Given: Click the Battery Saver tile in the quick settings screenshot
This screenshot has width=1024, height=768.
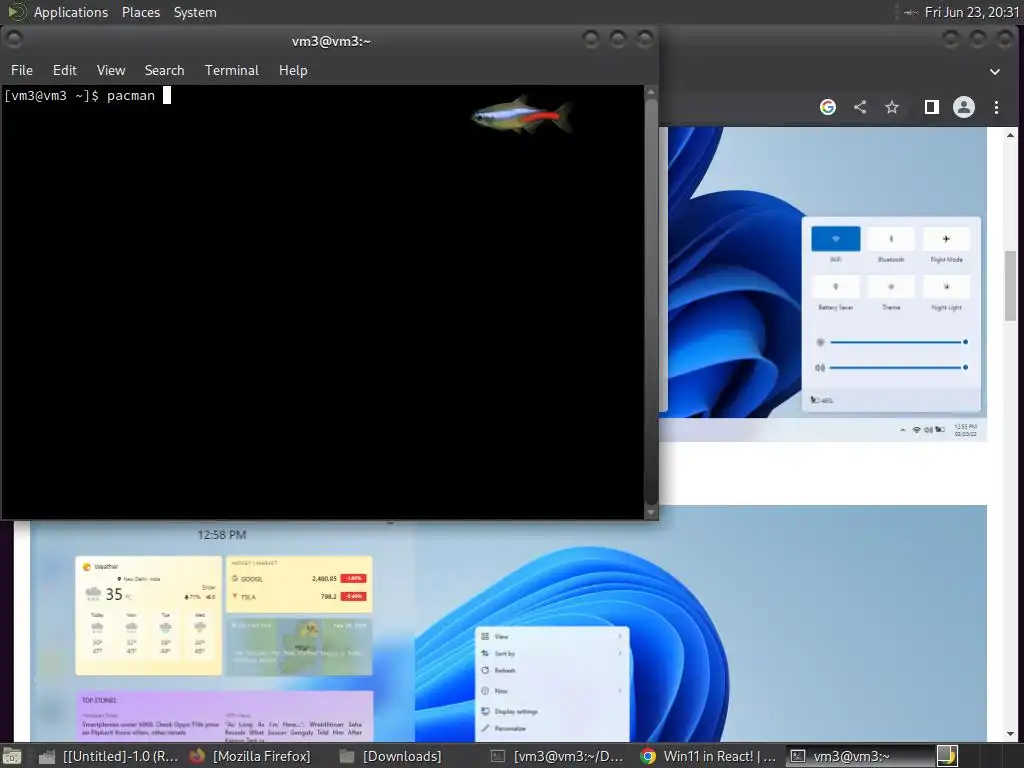Looking at the screenshot, I should coord(835,287).
